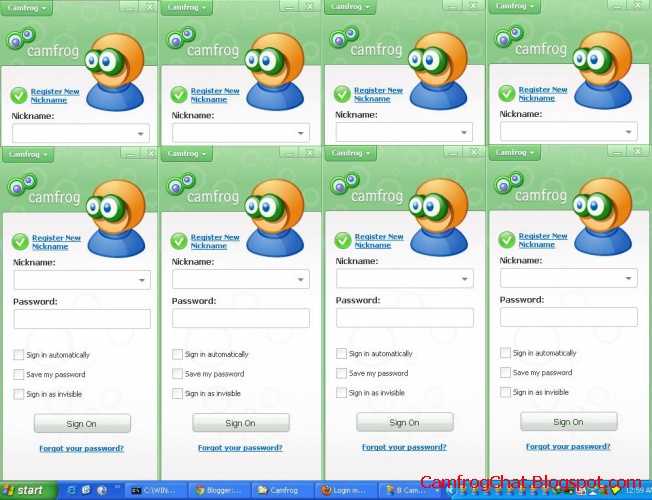The height and width of the screenshot is (500, 652).
Task: Check 'Sign in as invisible' in bottom-right window
Action: point(505,392)
